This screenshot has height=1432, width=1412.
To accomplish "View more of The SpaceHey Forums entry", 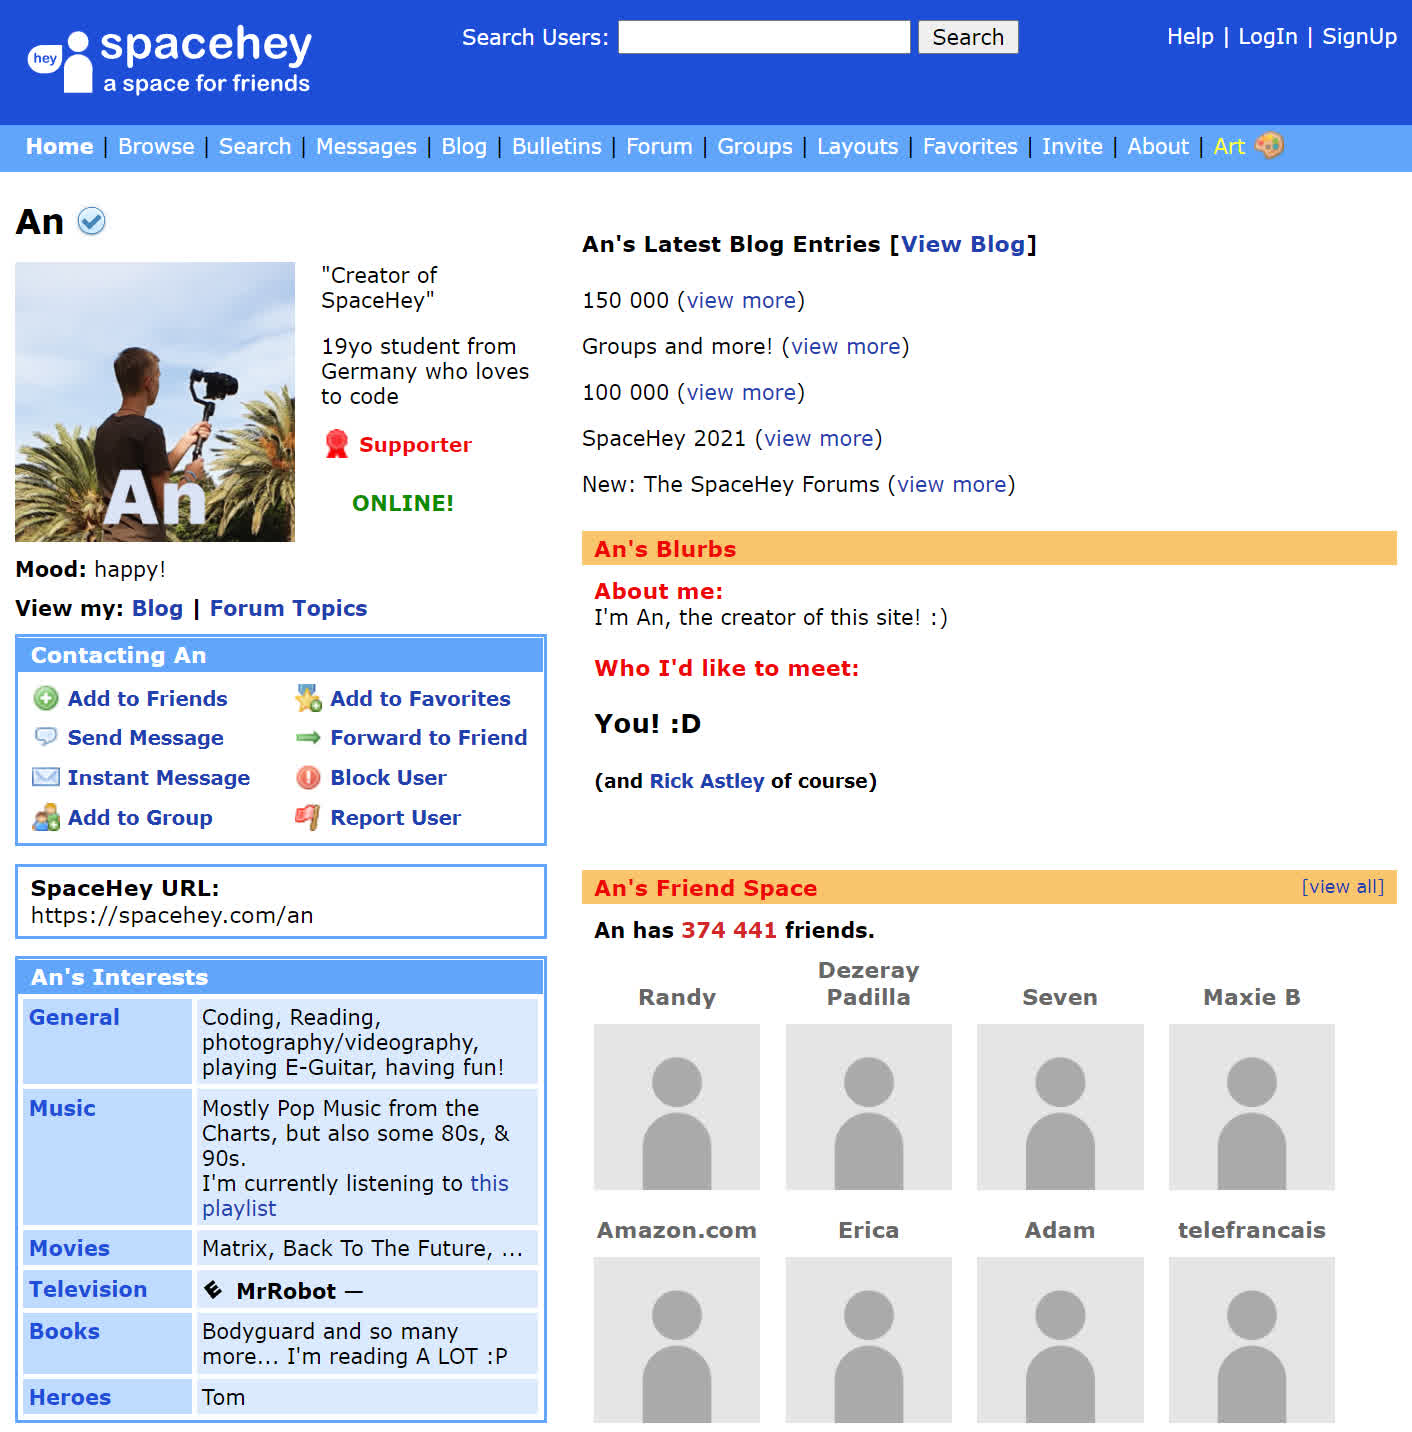I will tap(952, 484).
